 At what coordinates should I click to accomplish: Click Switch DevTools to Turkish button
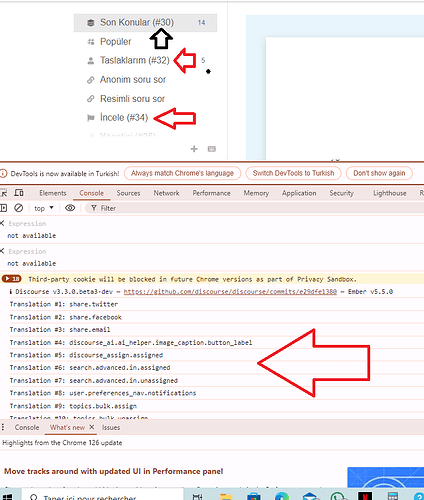click(x=293, y=173)
